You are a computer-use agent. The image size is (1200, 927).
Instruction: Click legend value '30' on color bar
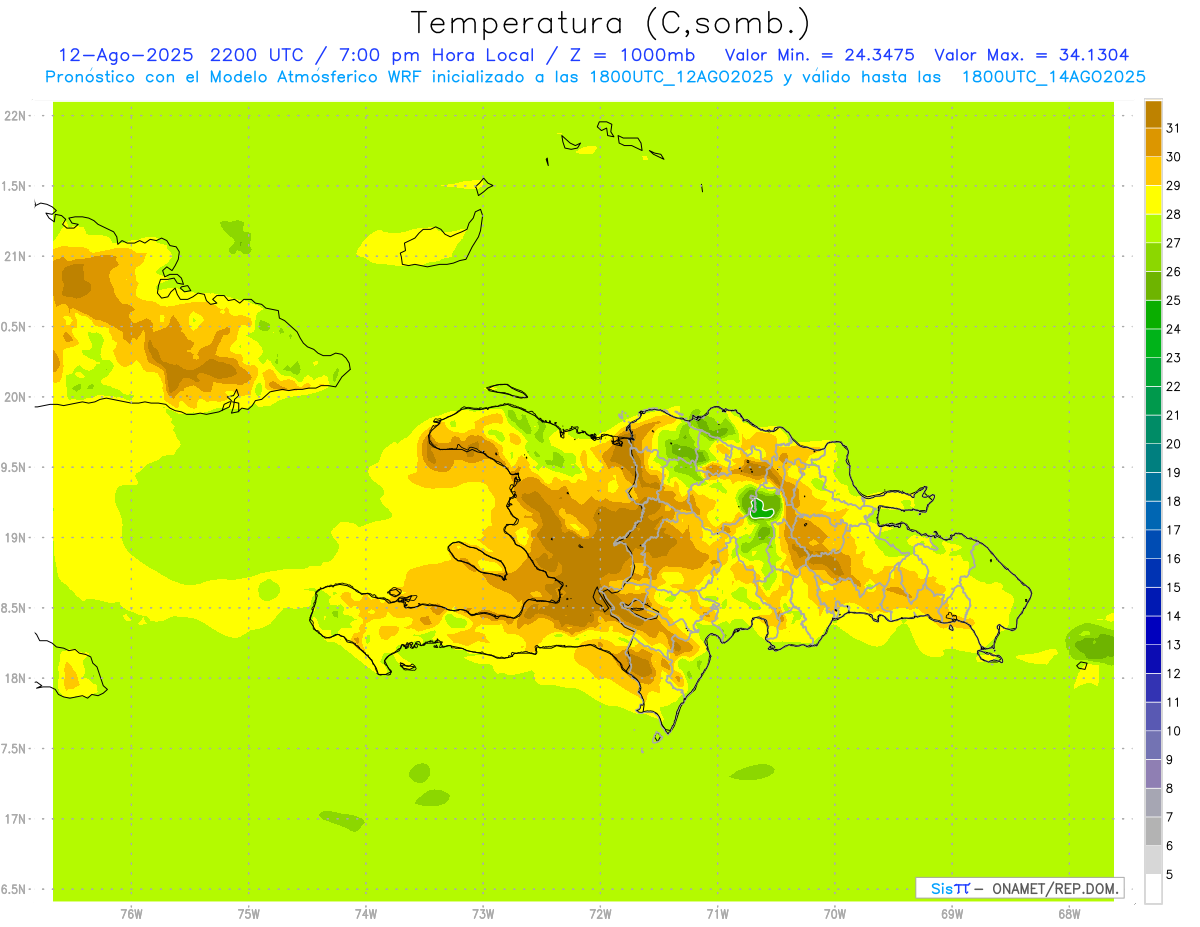1174,157
